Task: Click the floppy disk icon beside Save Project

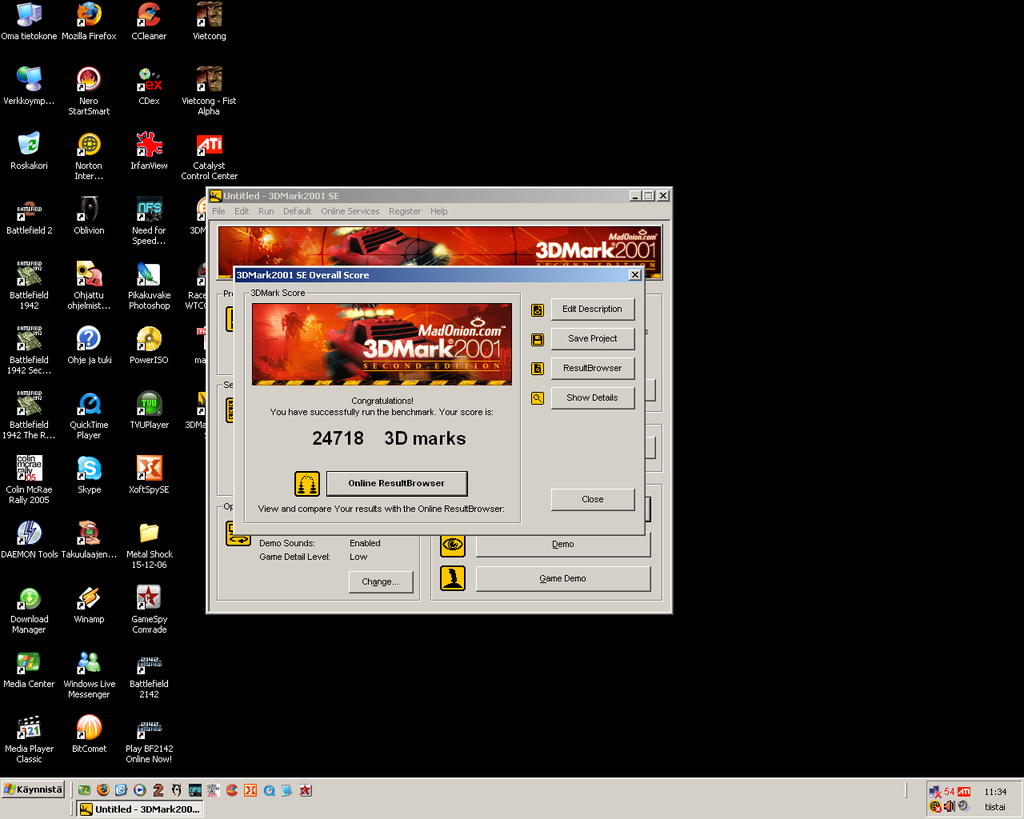Action: [537, 339]
